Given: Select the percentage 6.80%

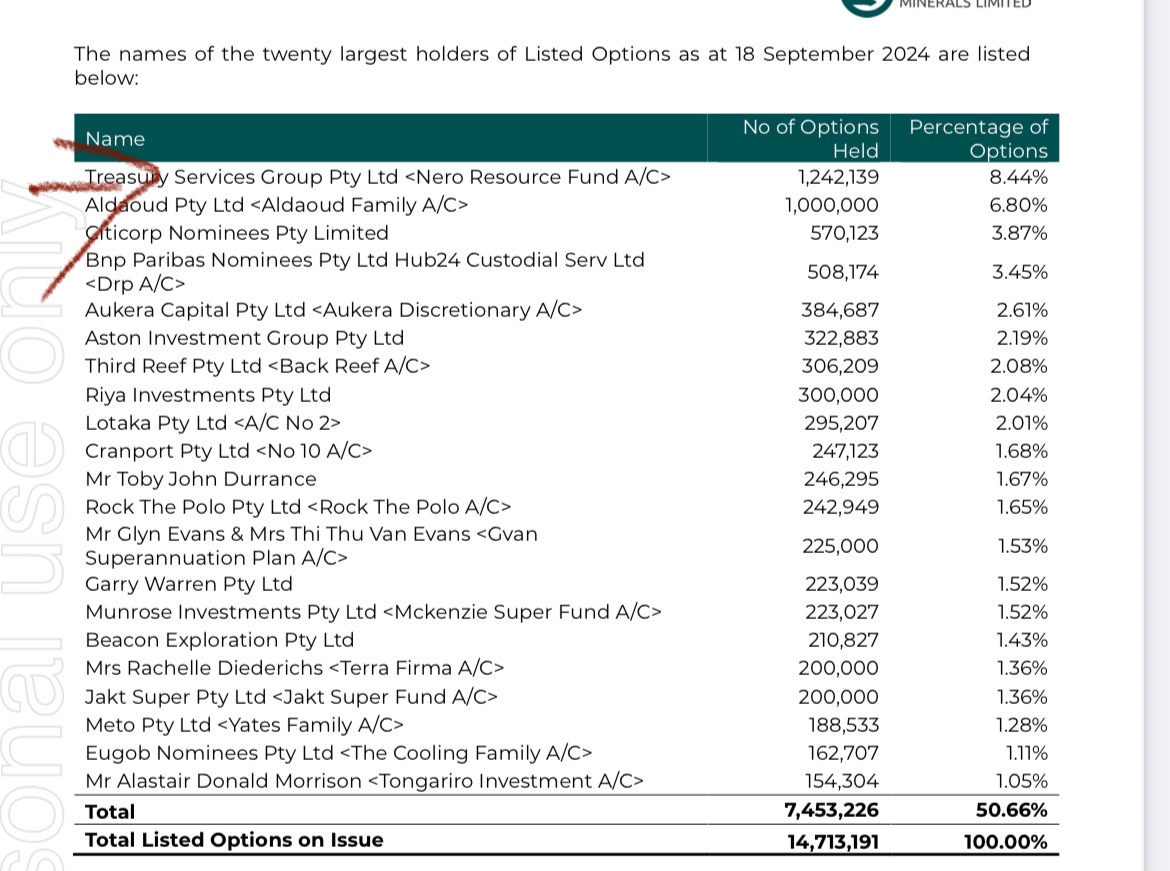Looking at the screenshot, I should tap(1019, 205).
